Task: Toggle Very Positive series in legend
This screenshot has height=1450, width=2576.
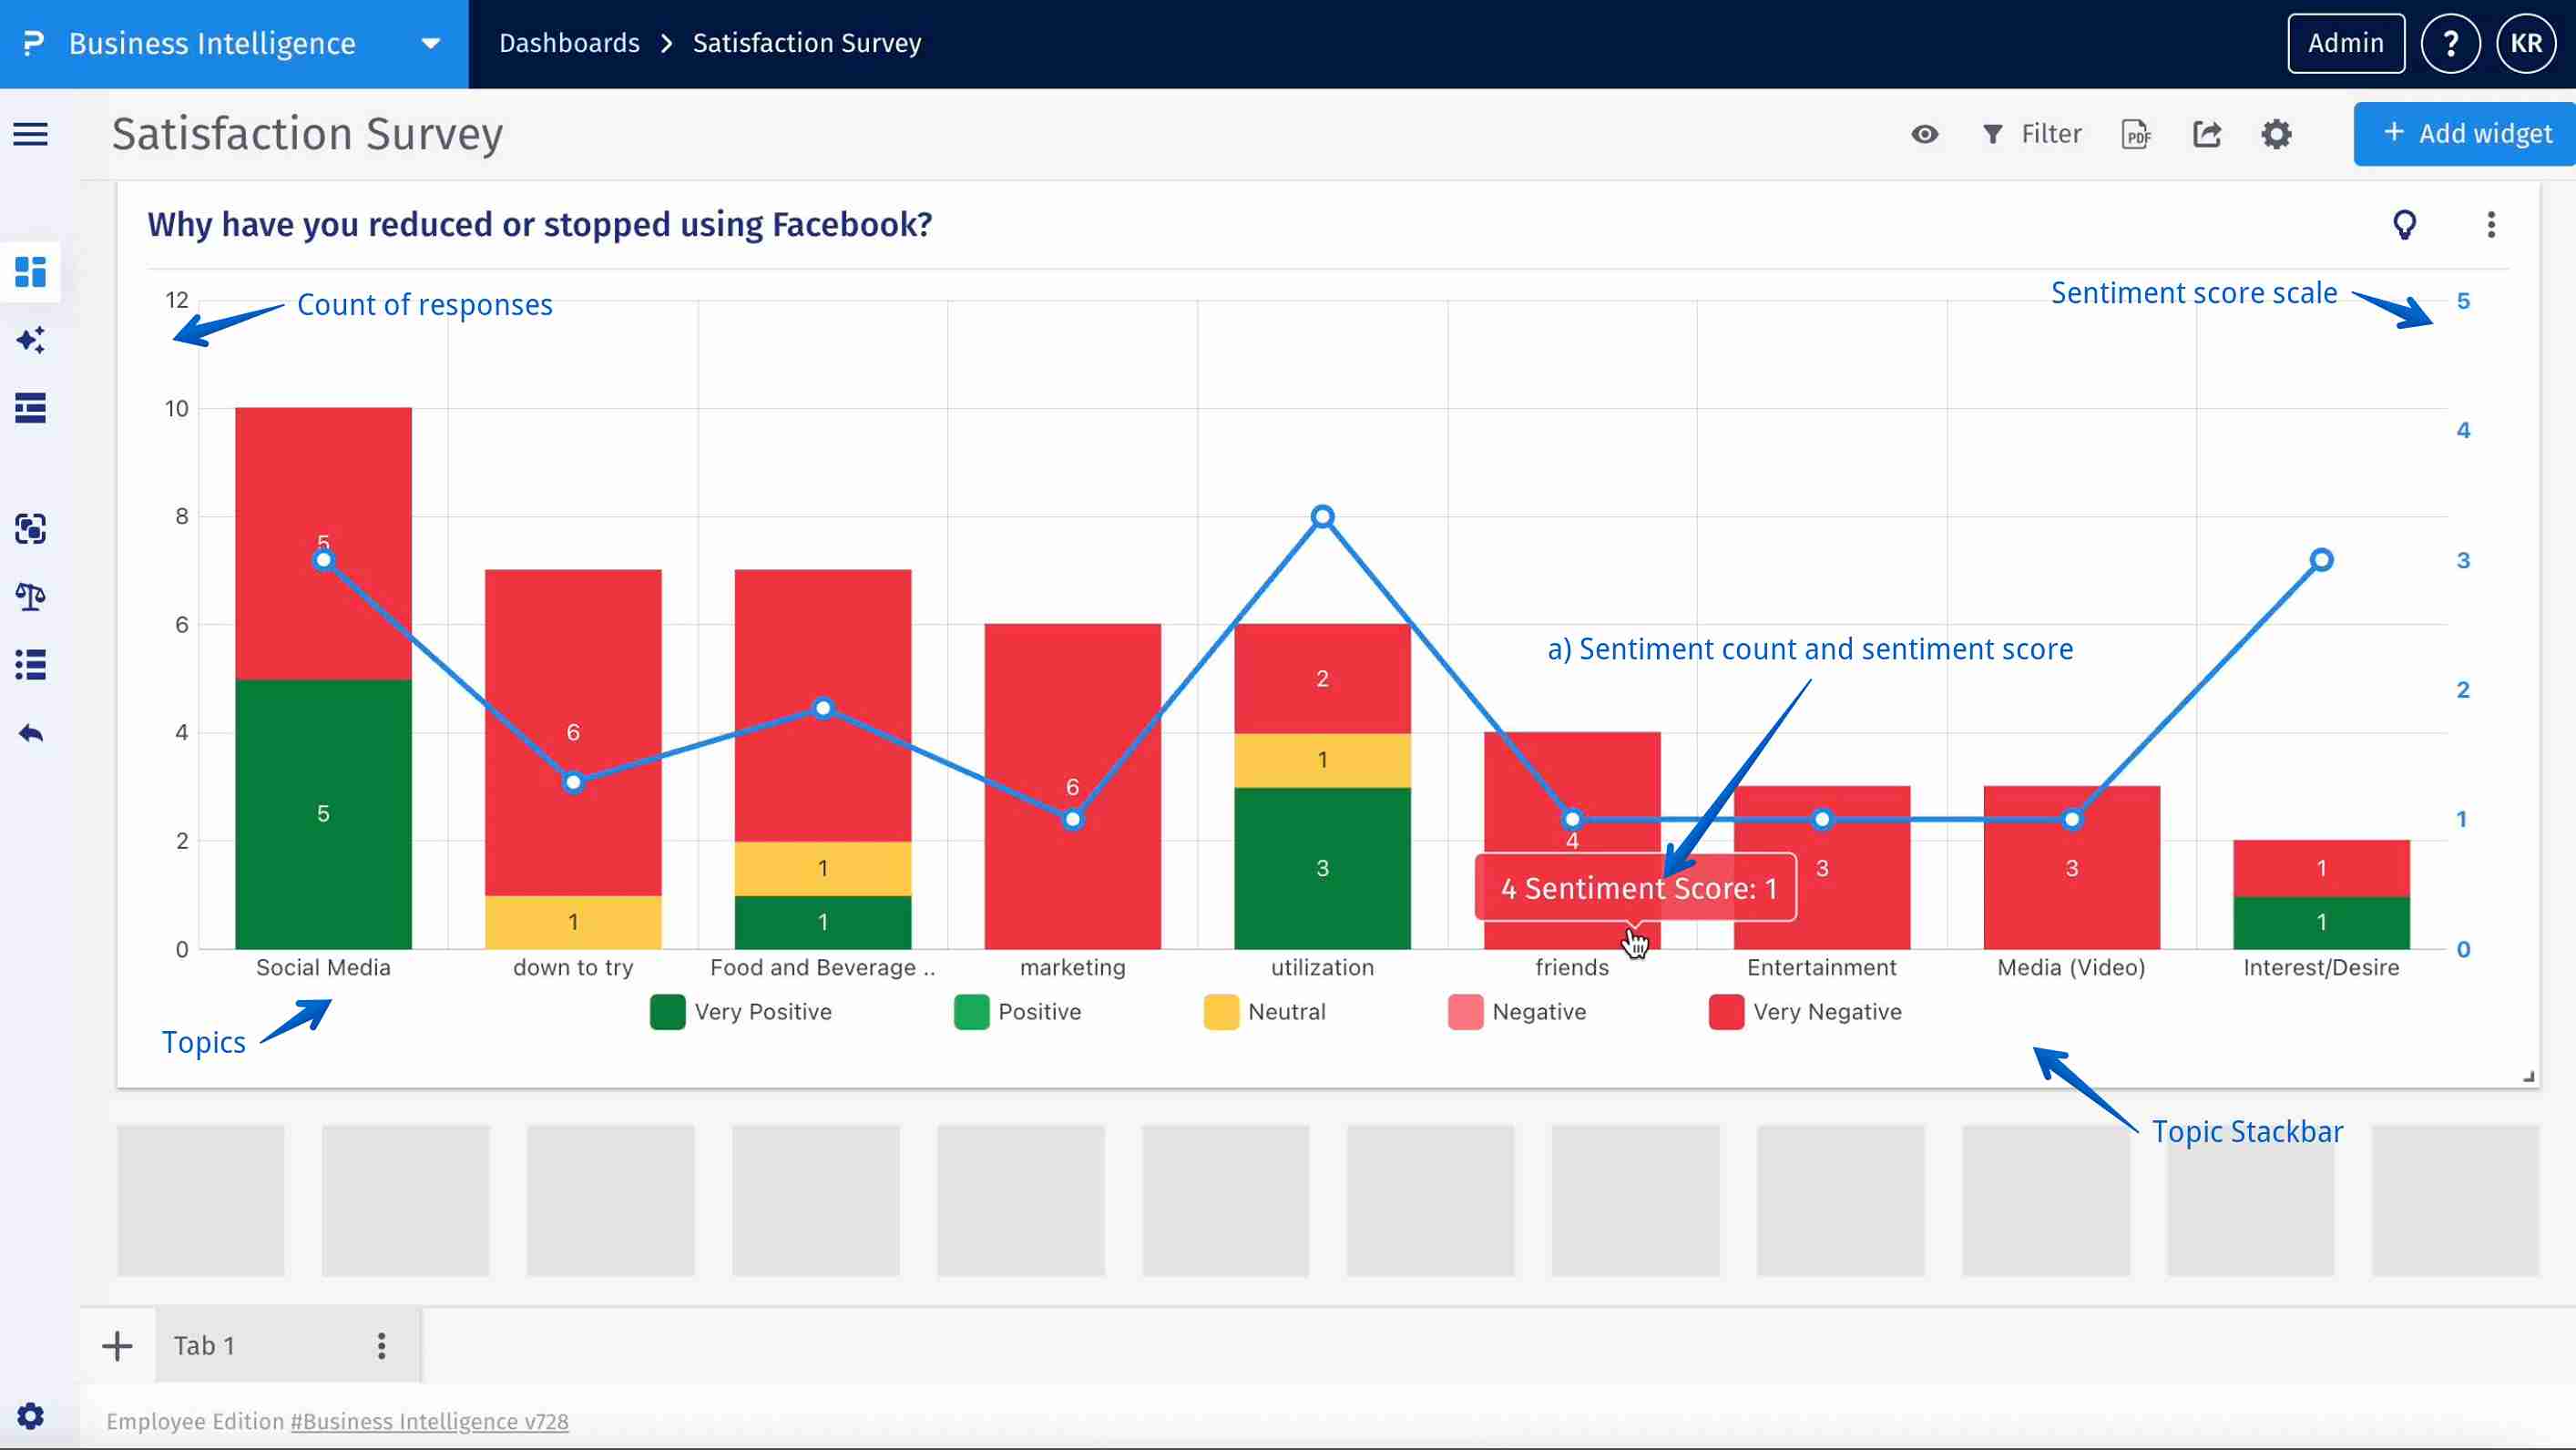Action: point(741,1012)
